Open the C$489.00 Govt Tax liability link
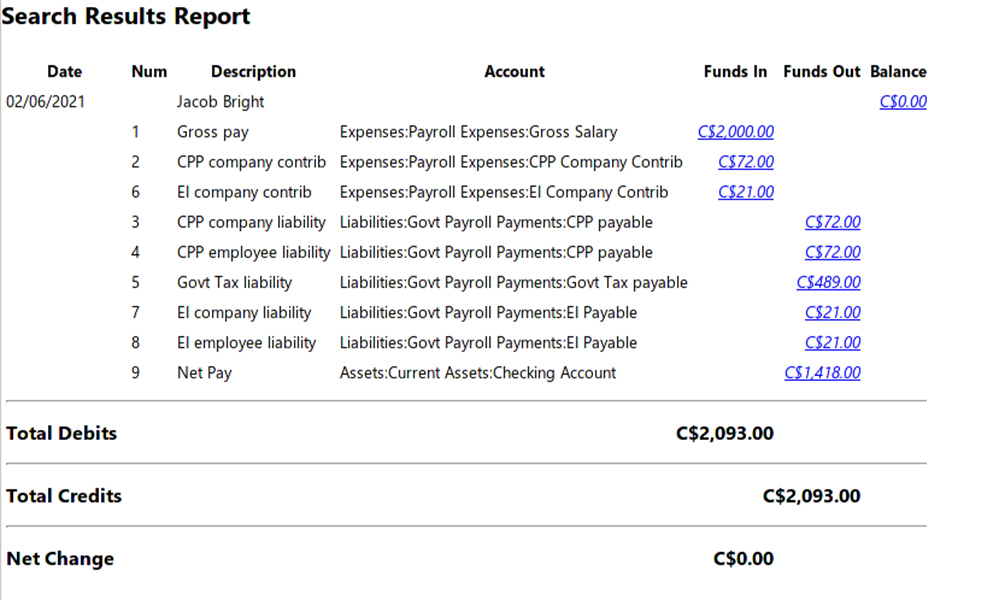 click(828, 282)
